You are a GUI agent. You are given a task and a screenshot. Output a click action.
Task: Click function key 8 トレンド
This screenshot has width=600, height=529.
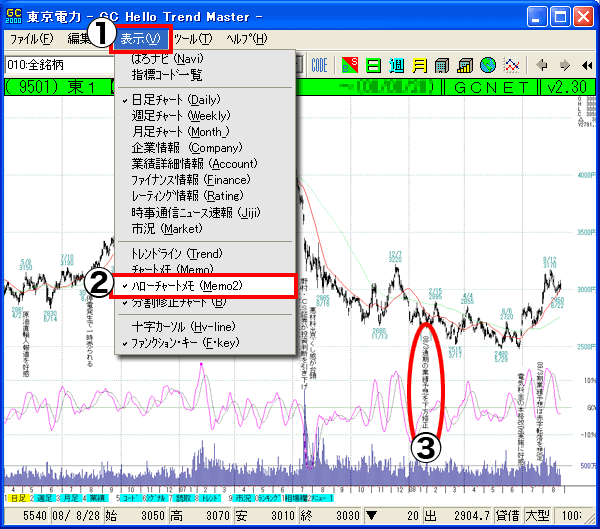208,498
